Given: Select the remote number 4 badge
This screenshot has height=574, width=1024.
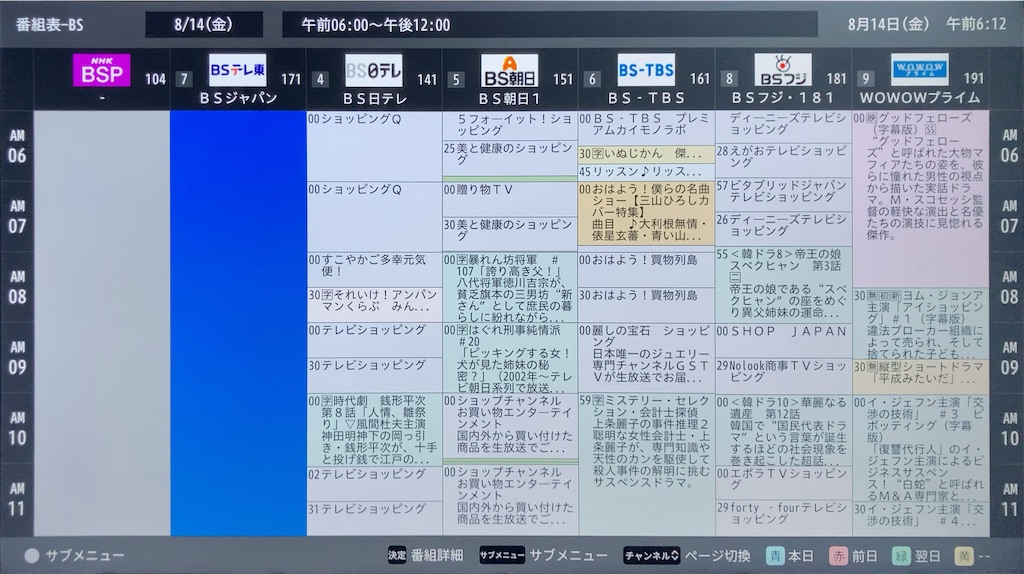Looking at the screenshot, I should tap(320, 80).
